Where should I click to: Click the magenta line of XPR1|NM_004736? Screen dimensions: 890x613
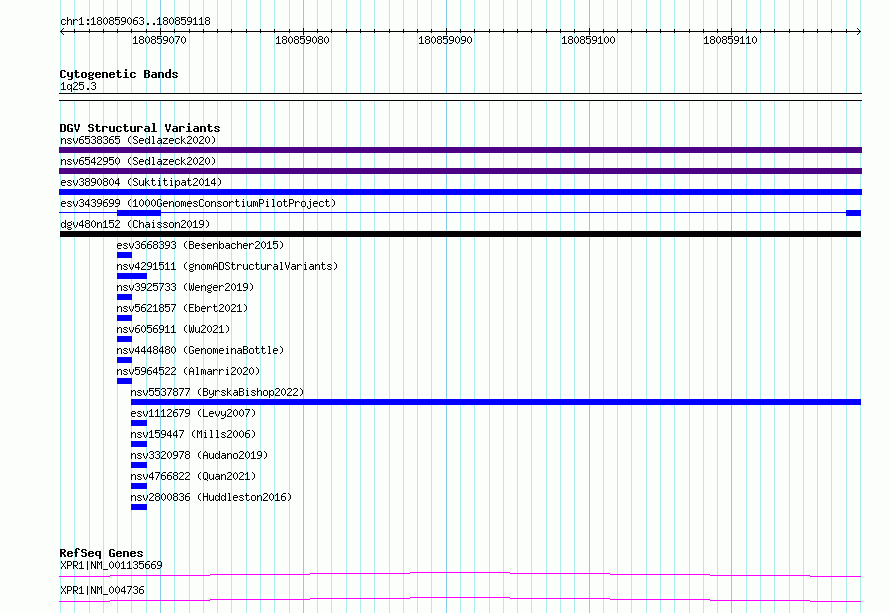pos(460,599)
